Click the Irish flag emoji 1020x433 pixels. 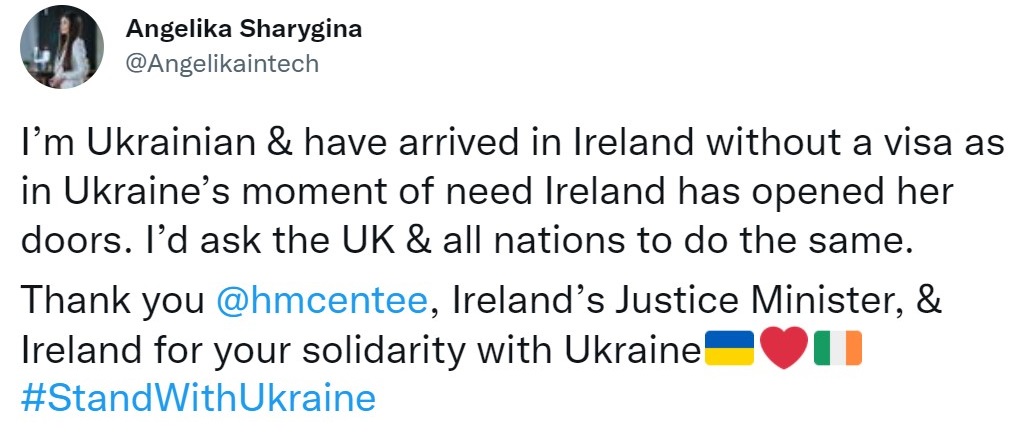[838, 348]
